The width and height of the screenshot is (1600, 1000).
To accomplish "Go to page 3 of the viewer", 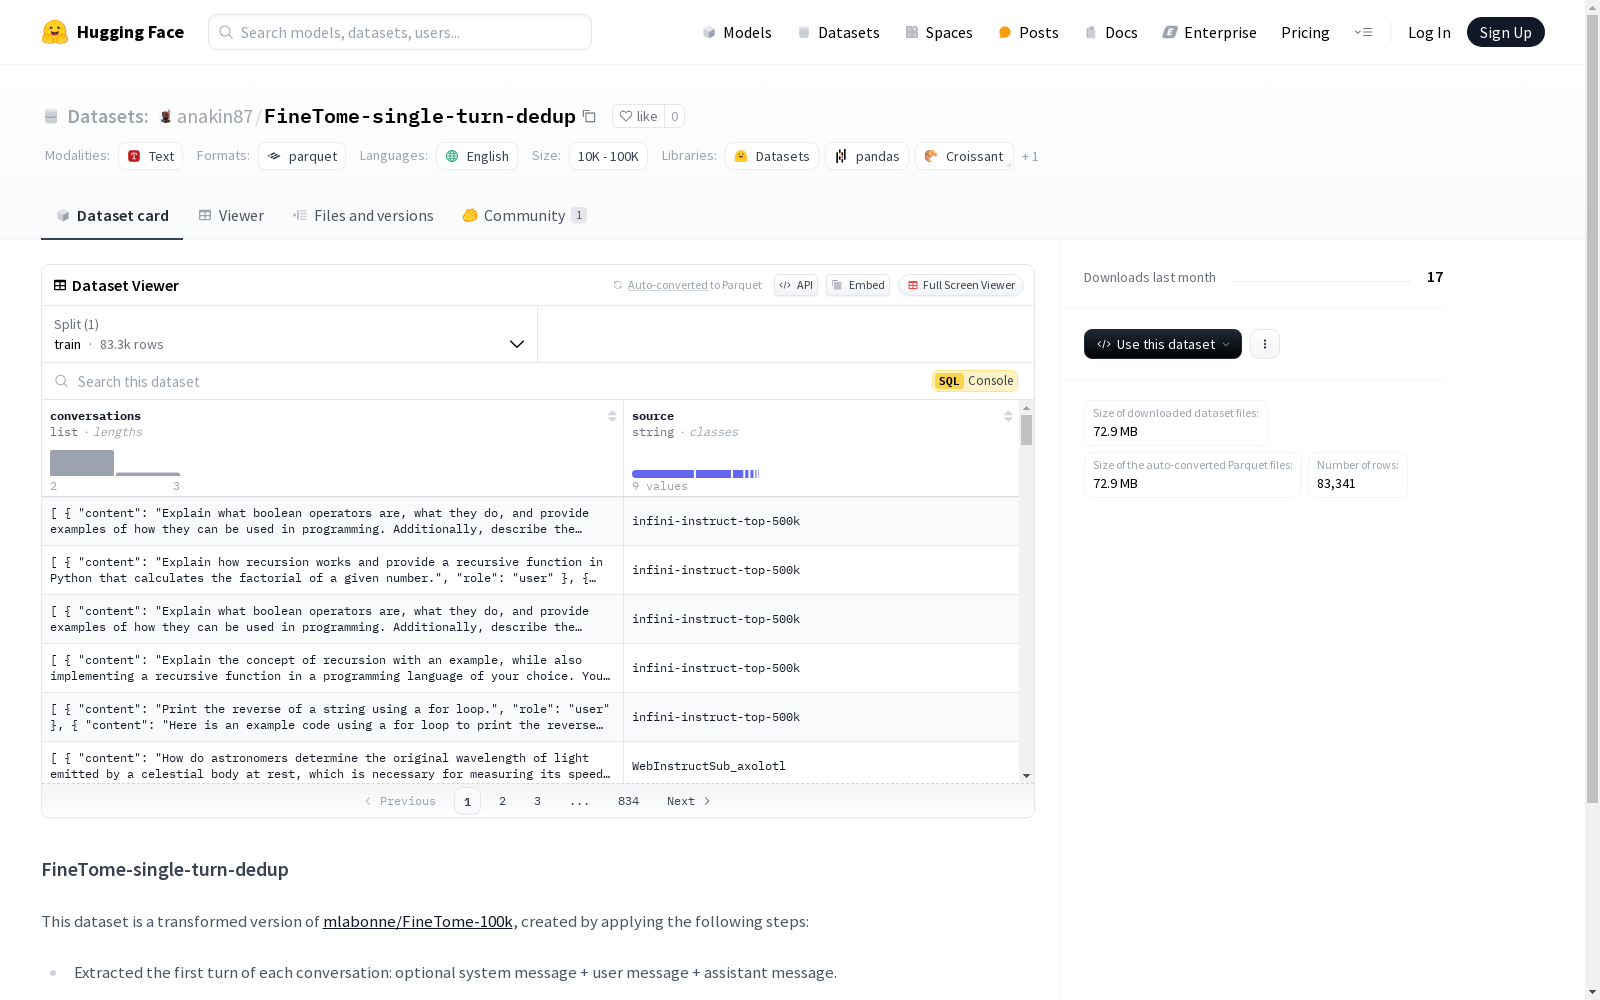I will [x=537, y=801].
